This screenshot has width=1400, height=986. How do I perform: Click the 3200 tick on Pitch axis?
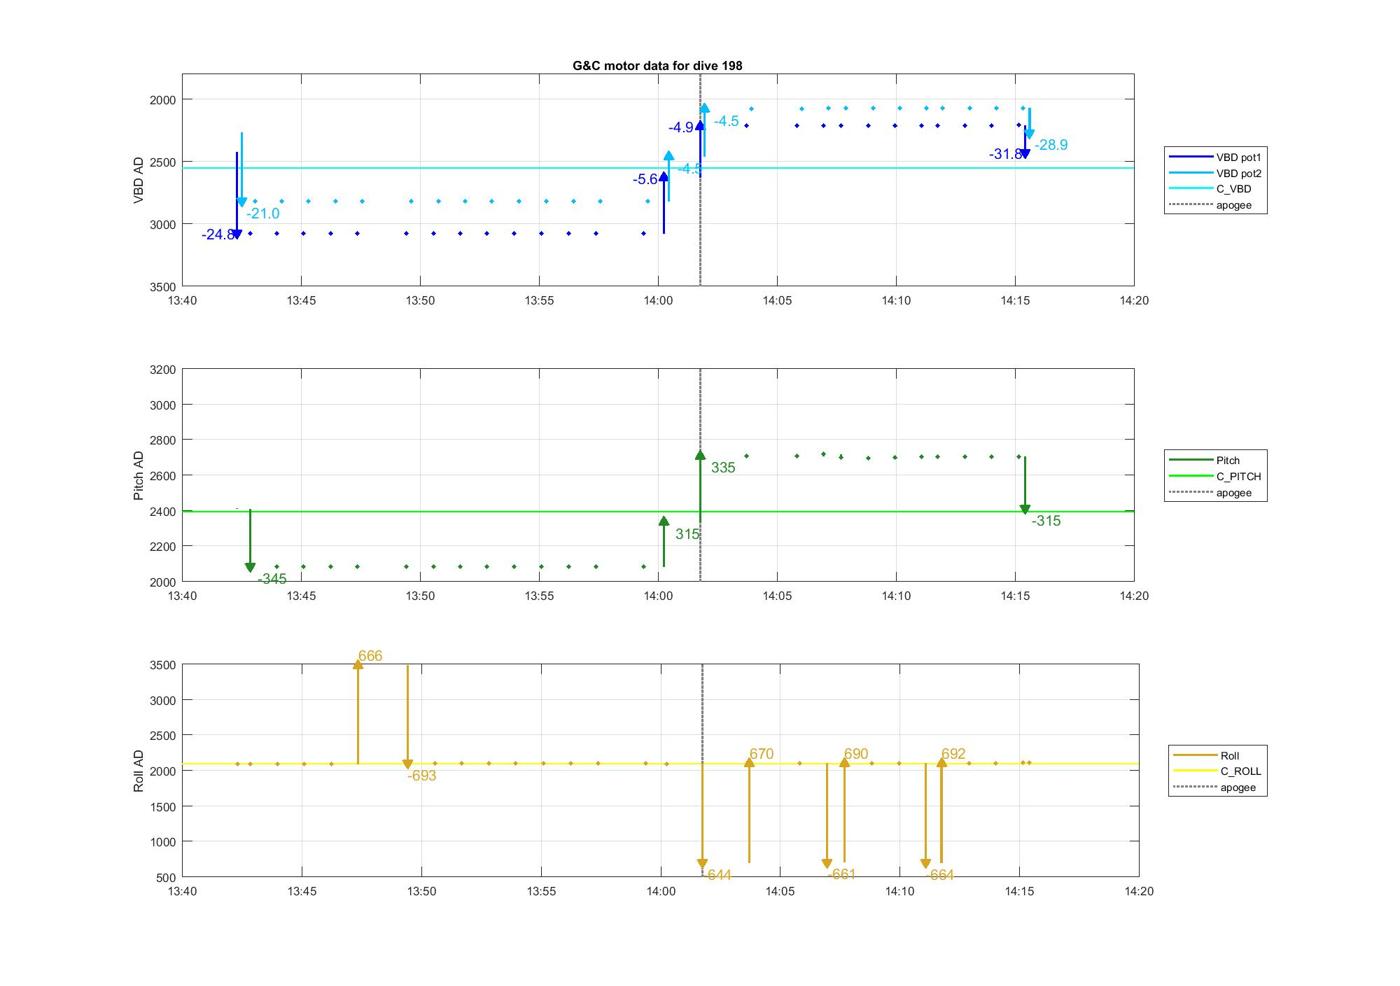(162, 370)
